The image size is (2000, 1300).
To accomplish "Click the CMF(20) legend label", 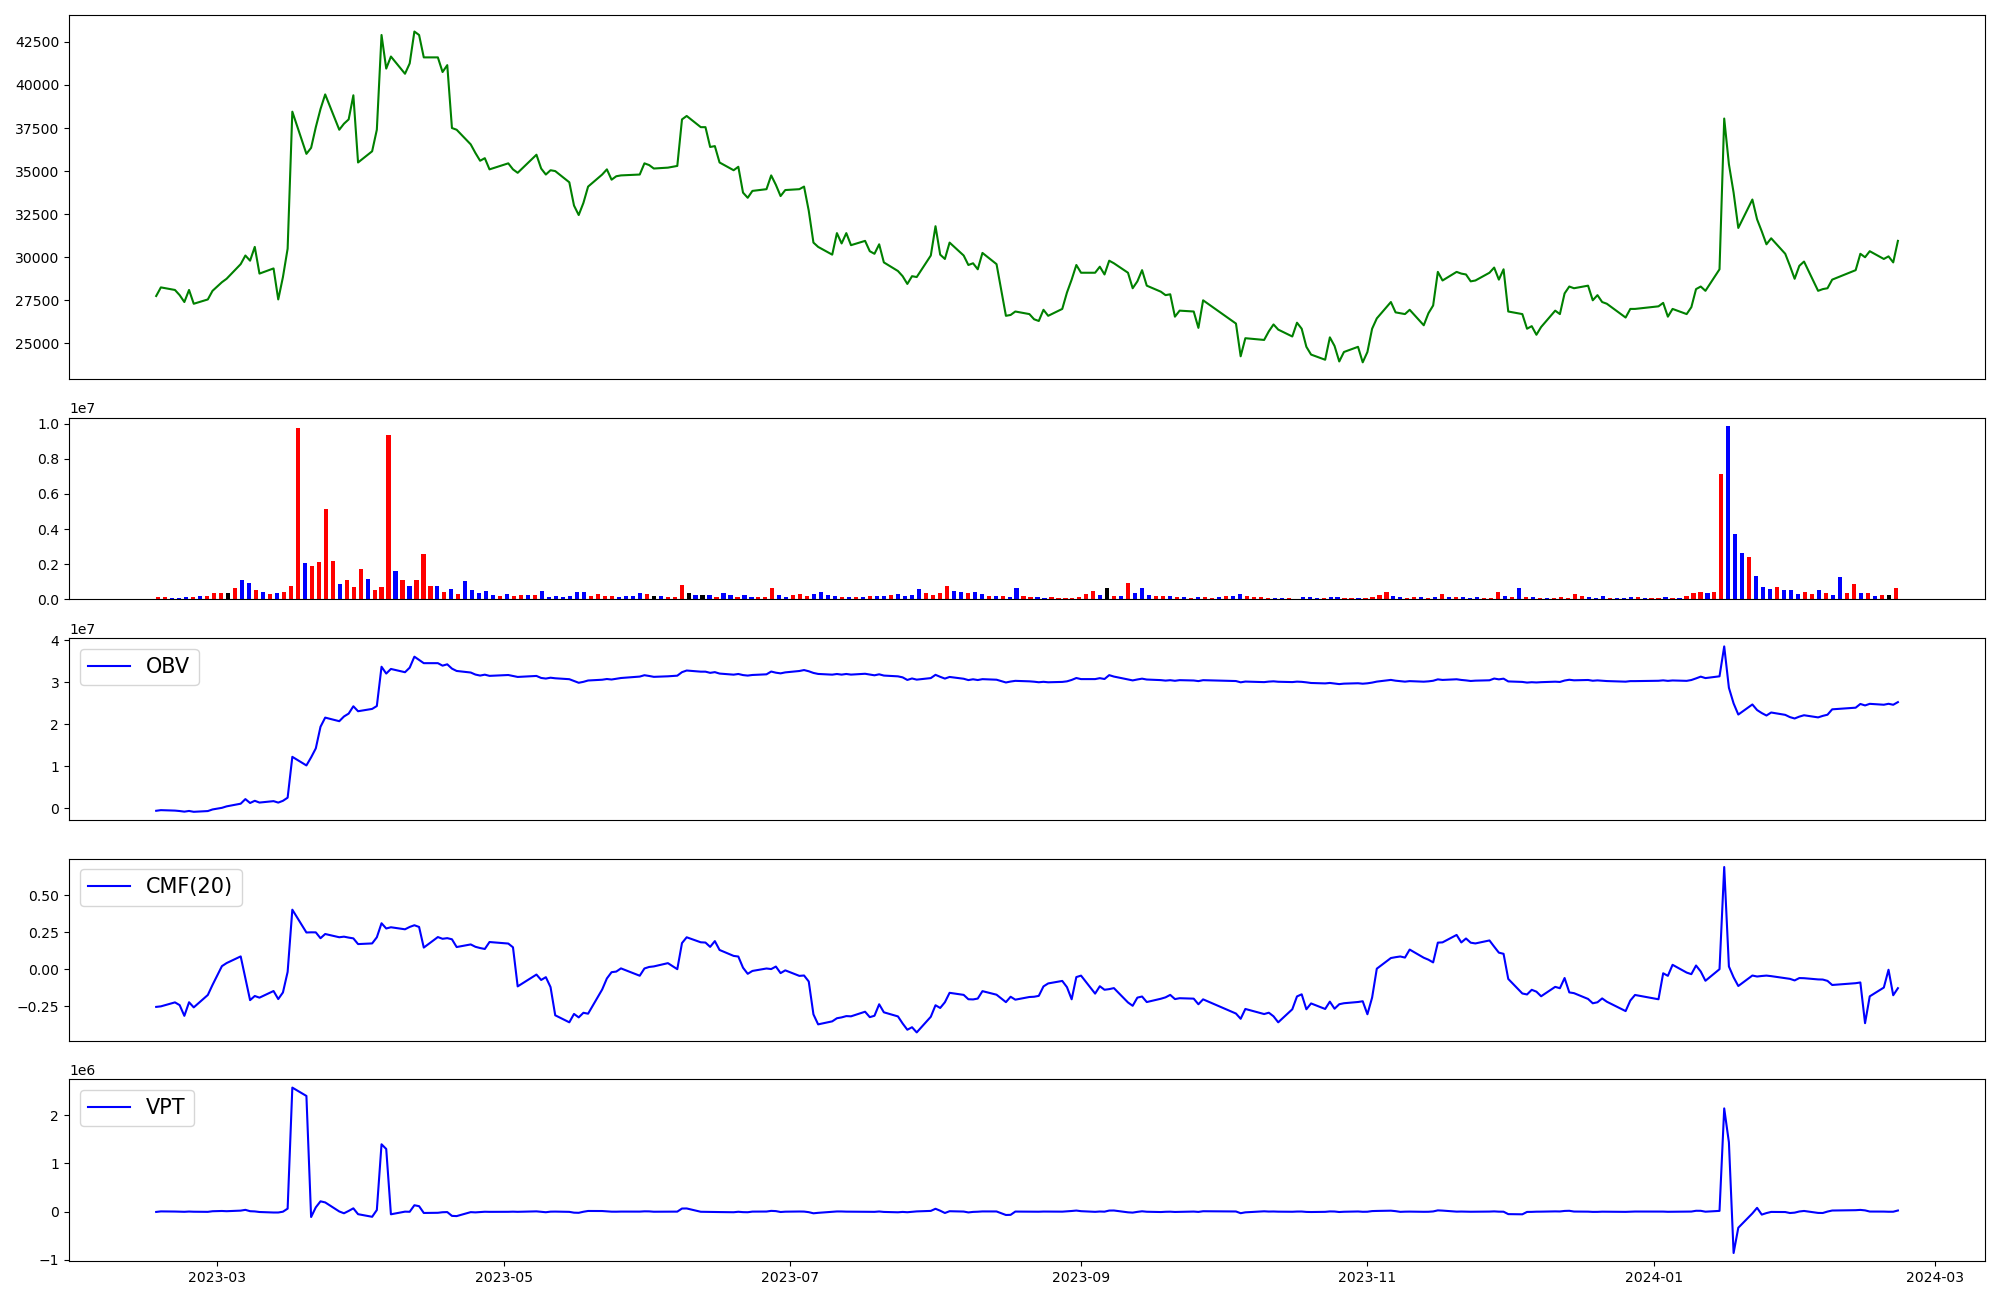I will coord(188,886).
